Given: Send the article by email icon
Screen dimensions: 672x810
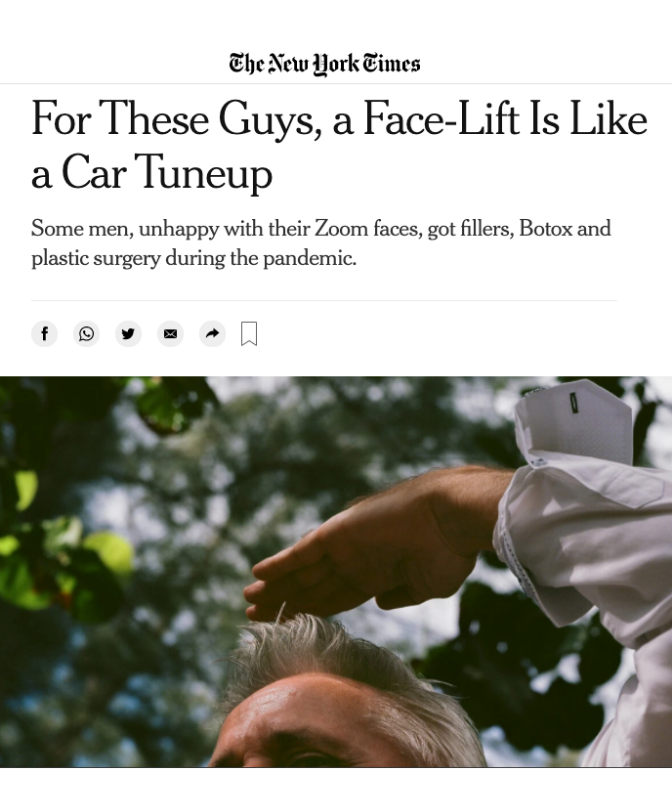Looking at the screenshot, I should 170,334.
